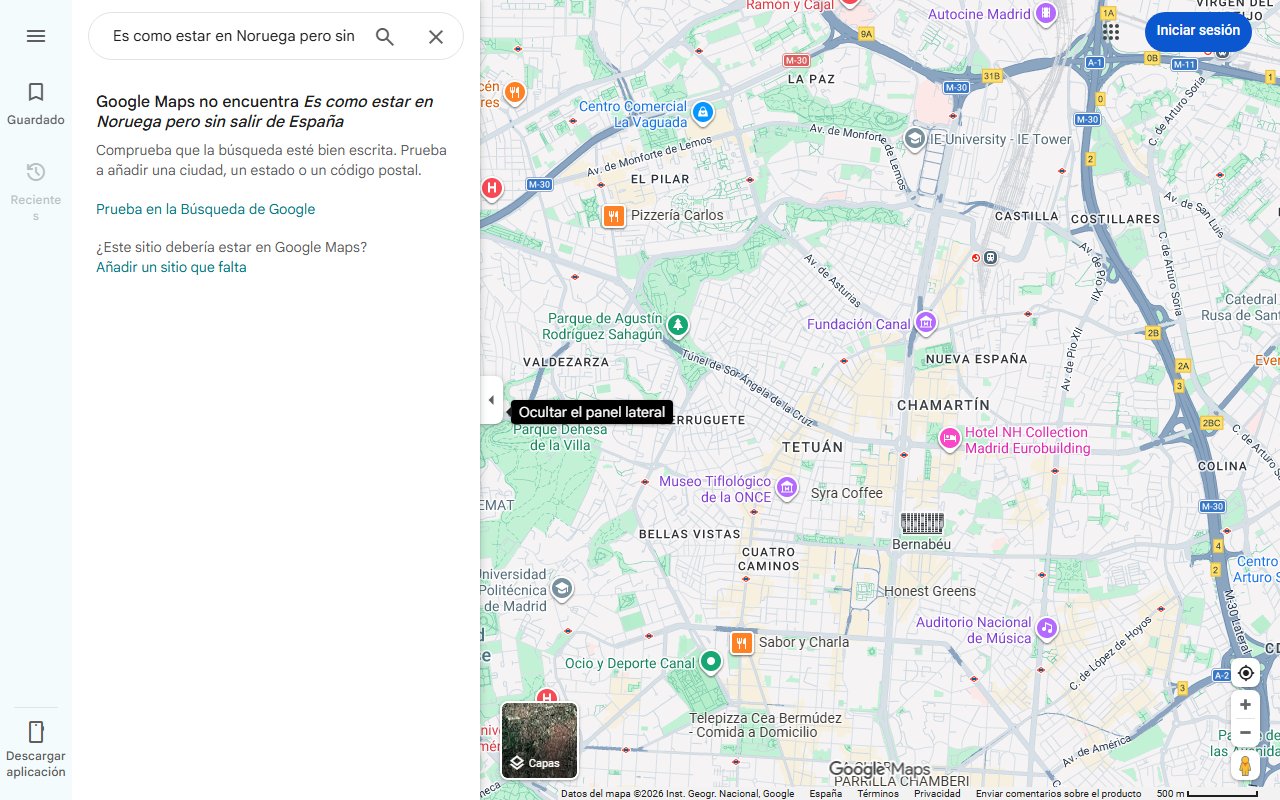Screen dimensions: 1280x800
Task: Select the Street View pegman
Action: (x=1245, y=766)
